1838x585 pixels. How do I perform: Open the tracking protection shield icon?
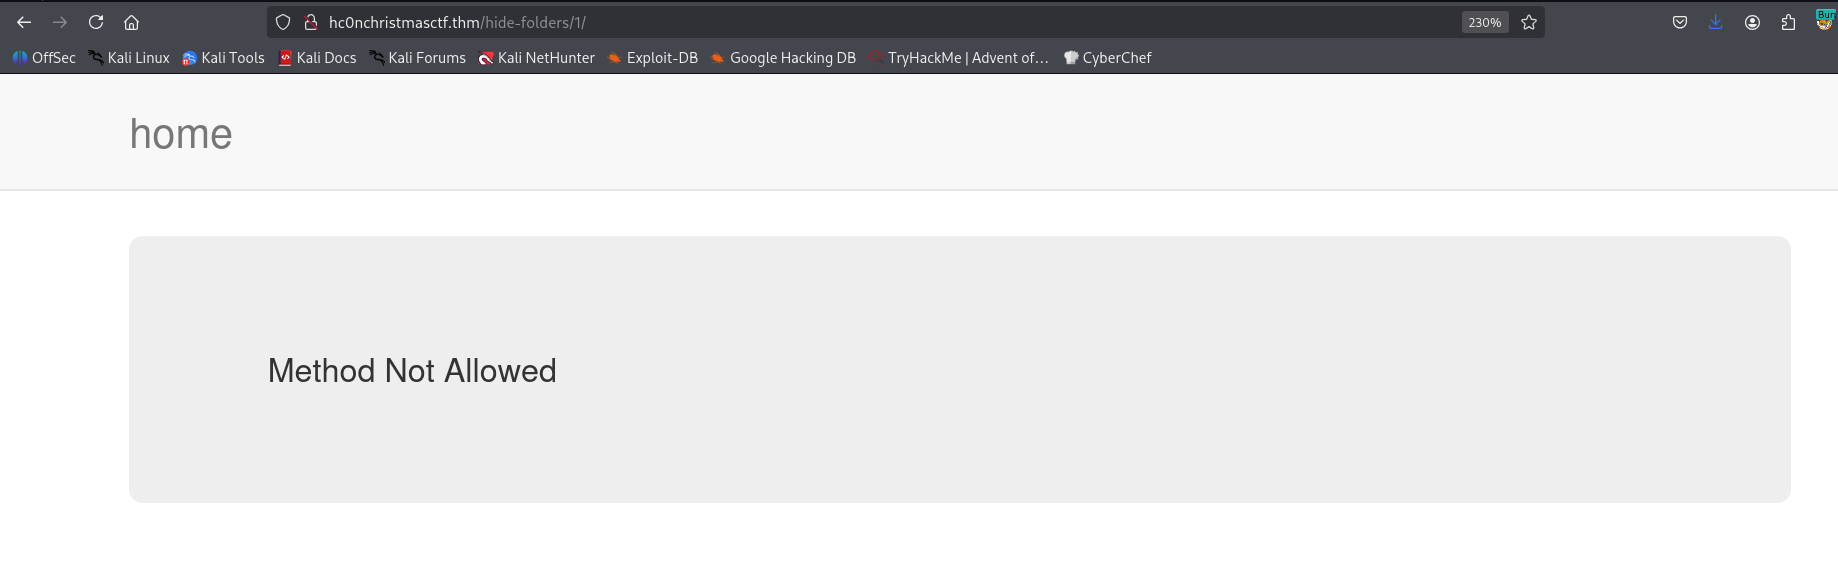coord(283,22)
